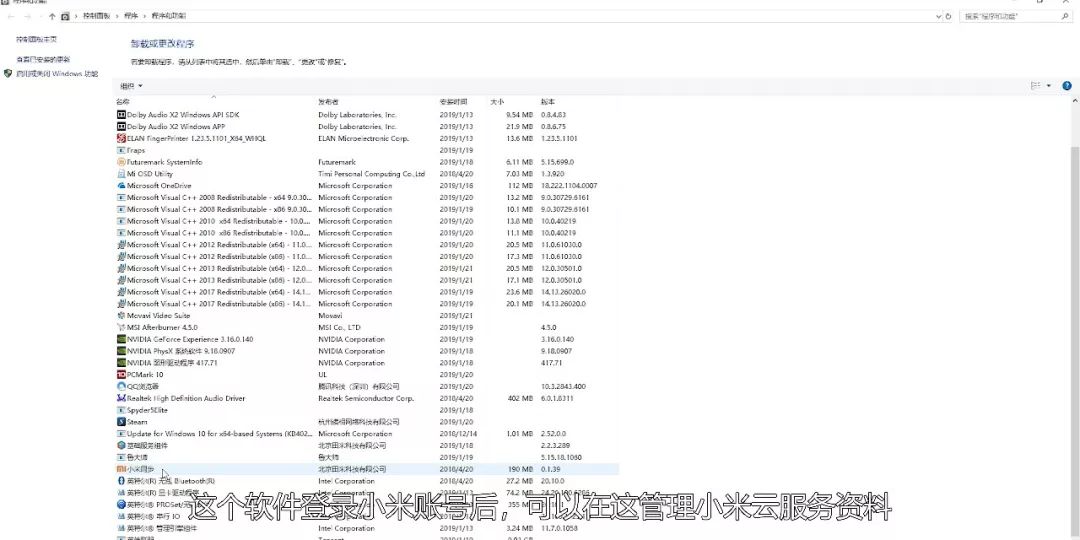Open help with the blue question mark icon
This screenshot has height=540, width=1080.
[x=1067, y=86]
